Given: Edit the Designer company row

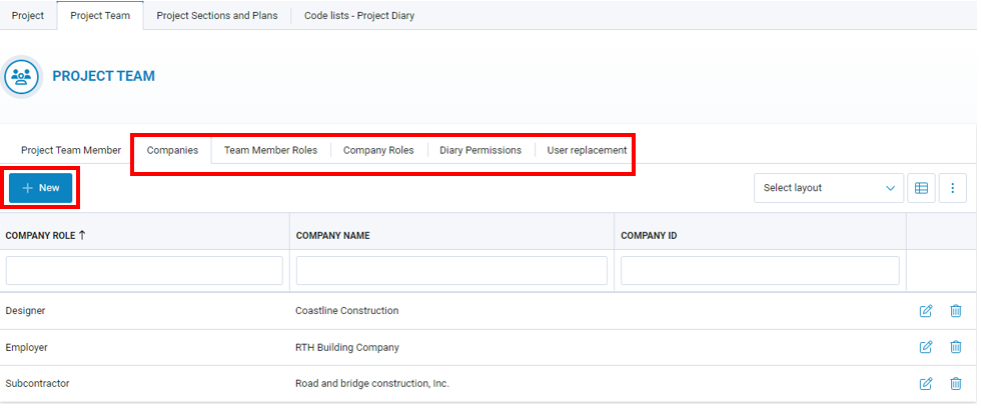Looking at the screenshot, I should (925, 311).
